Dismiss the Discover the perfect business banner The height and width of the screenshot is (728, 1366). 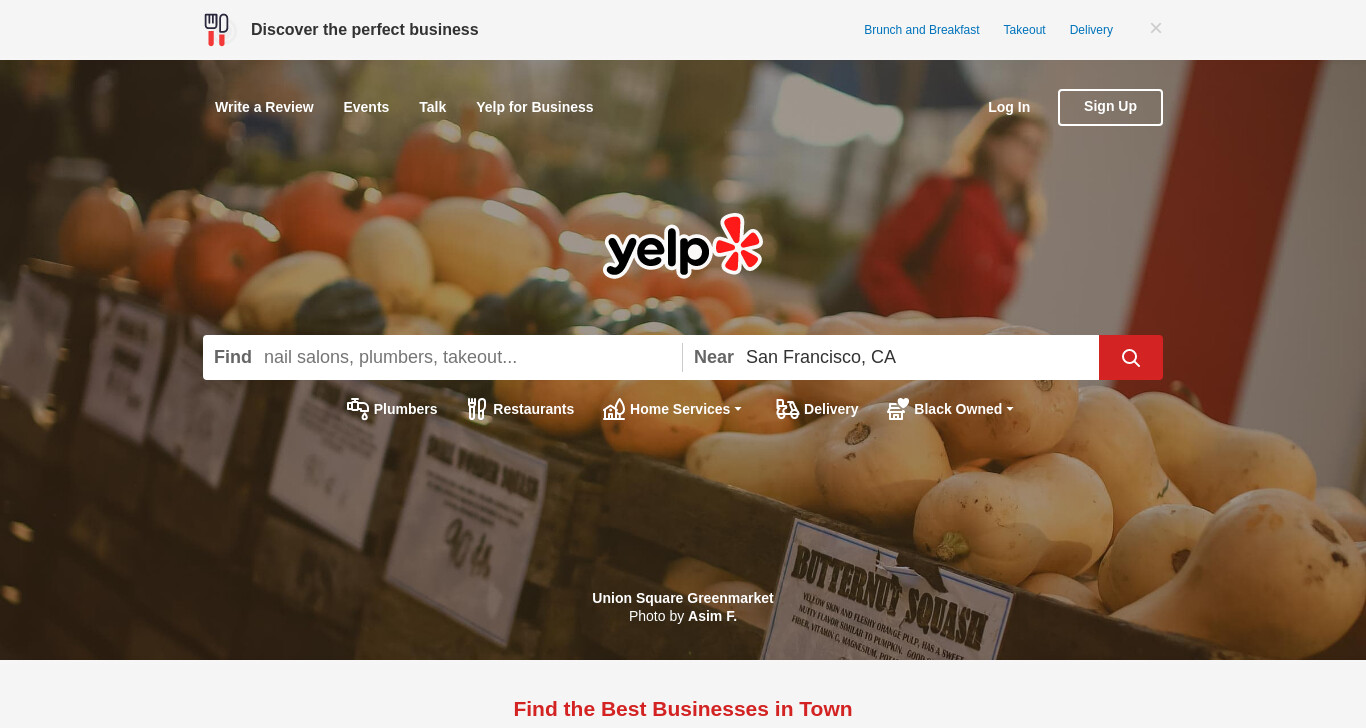click(1156, 28)
